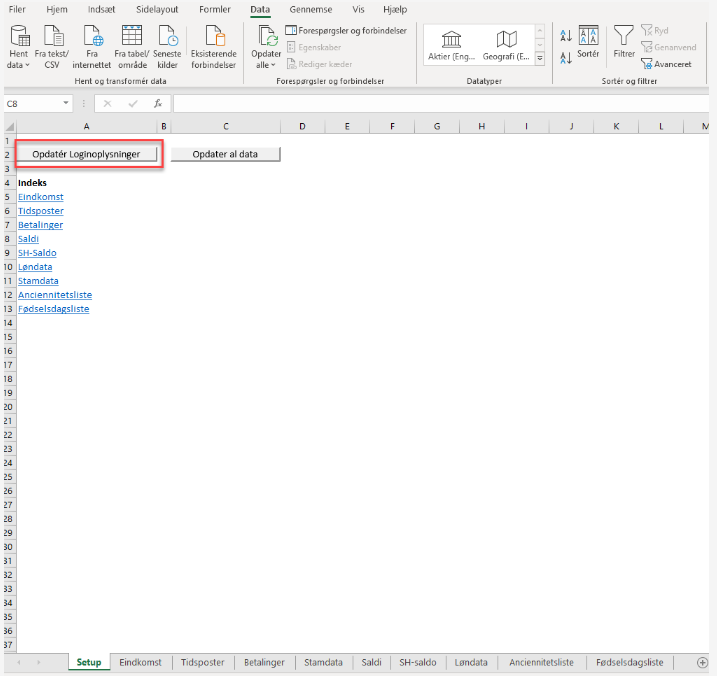The height and width of the screenshot is (676, 717).
Task: Follow the Løndata link
Action: tap(35, 267)
